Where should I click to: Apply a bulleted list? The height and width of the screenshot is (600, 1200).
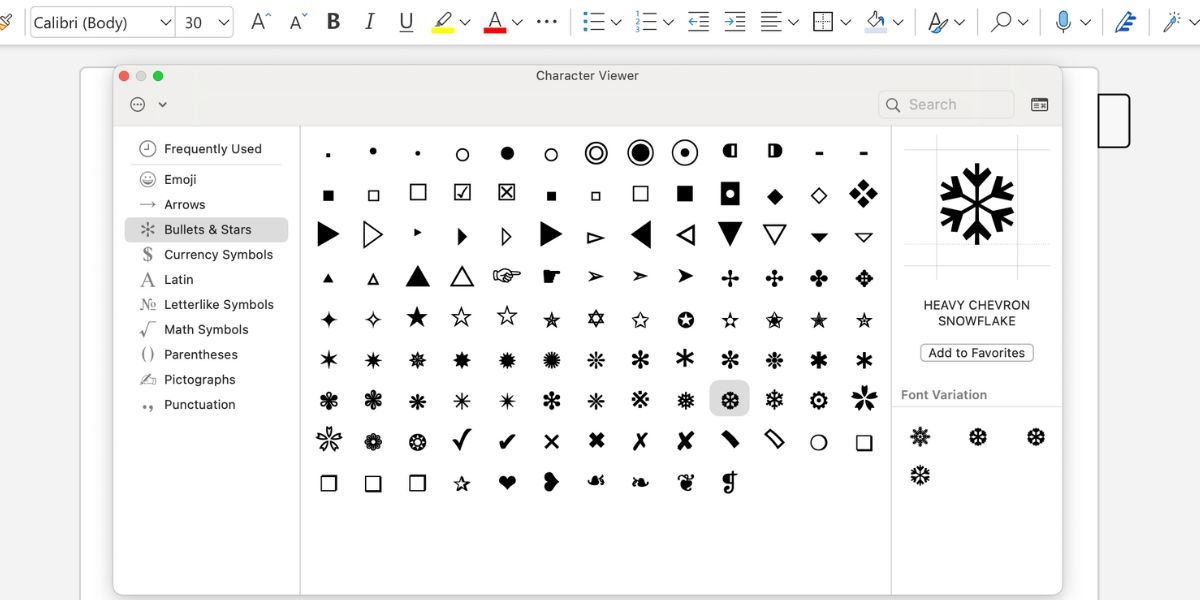[x=592, y=22]
